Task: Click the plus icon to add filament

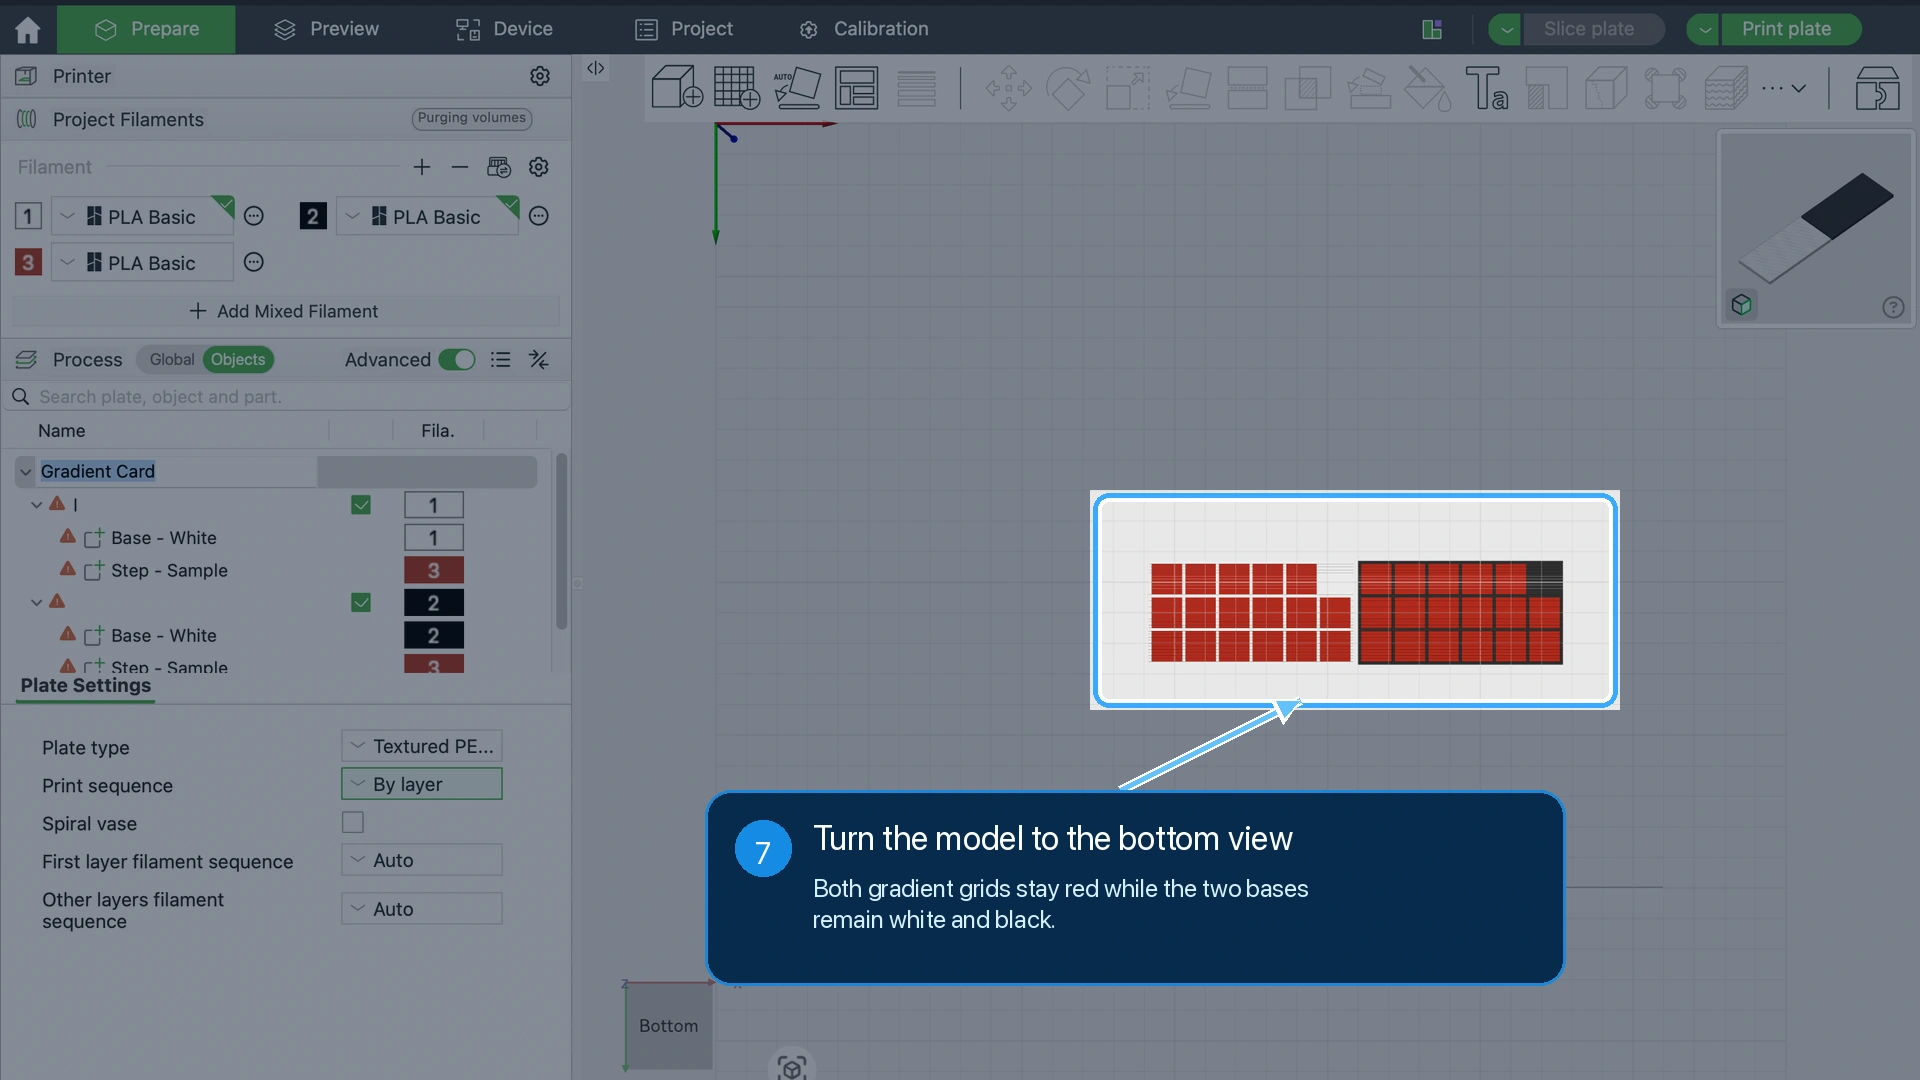Action: click(x=422, y=167)
